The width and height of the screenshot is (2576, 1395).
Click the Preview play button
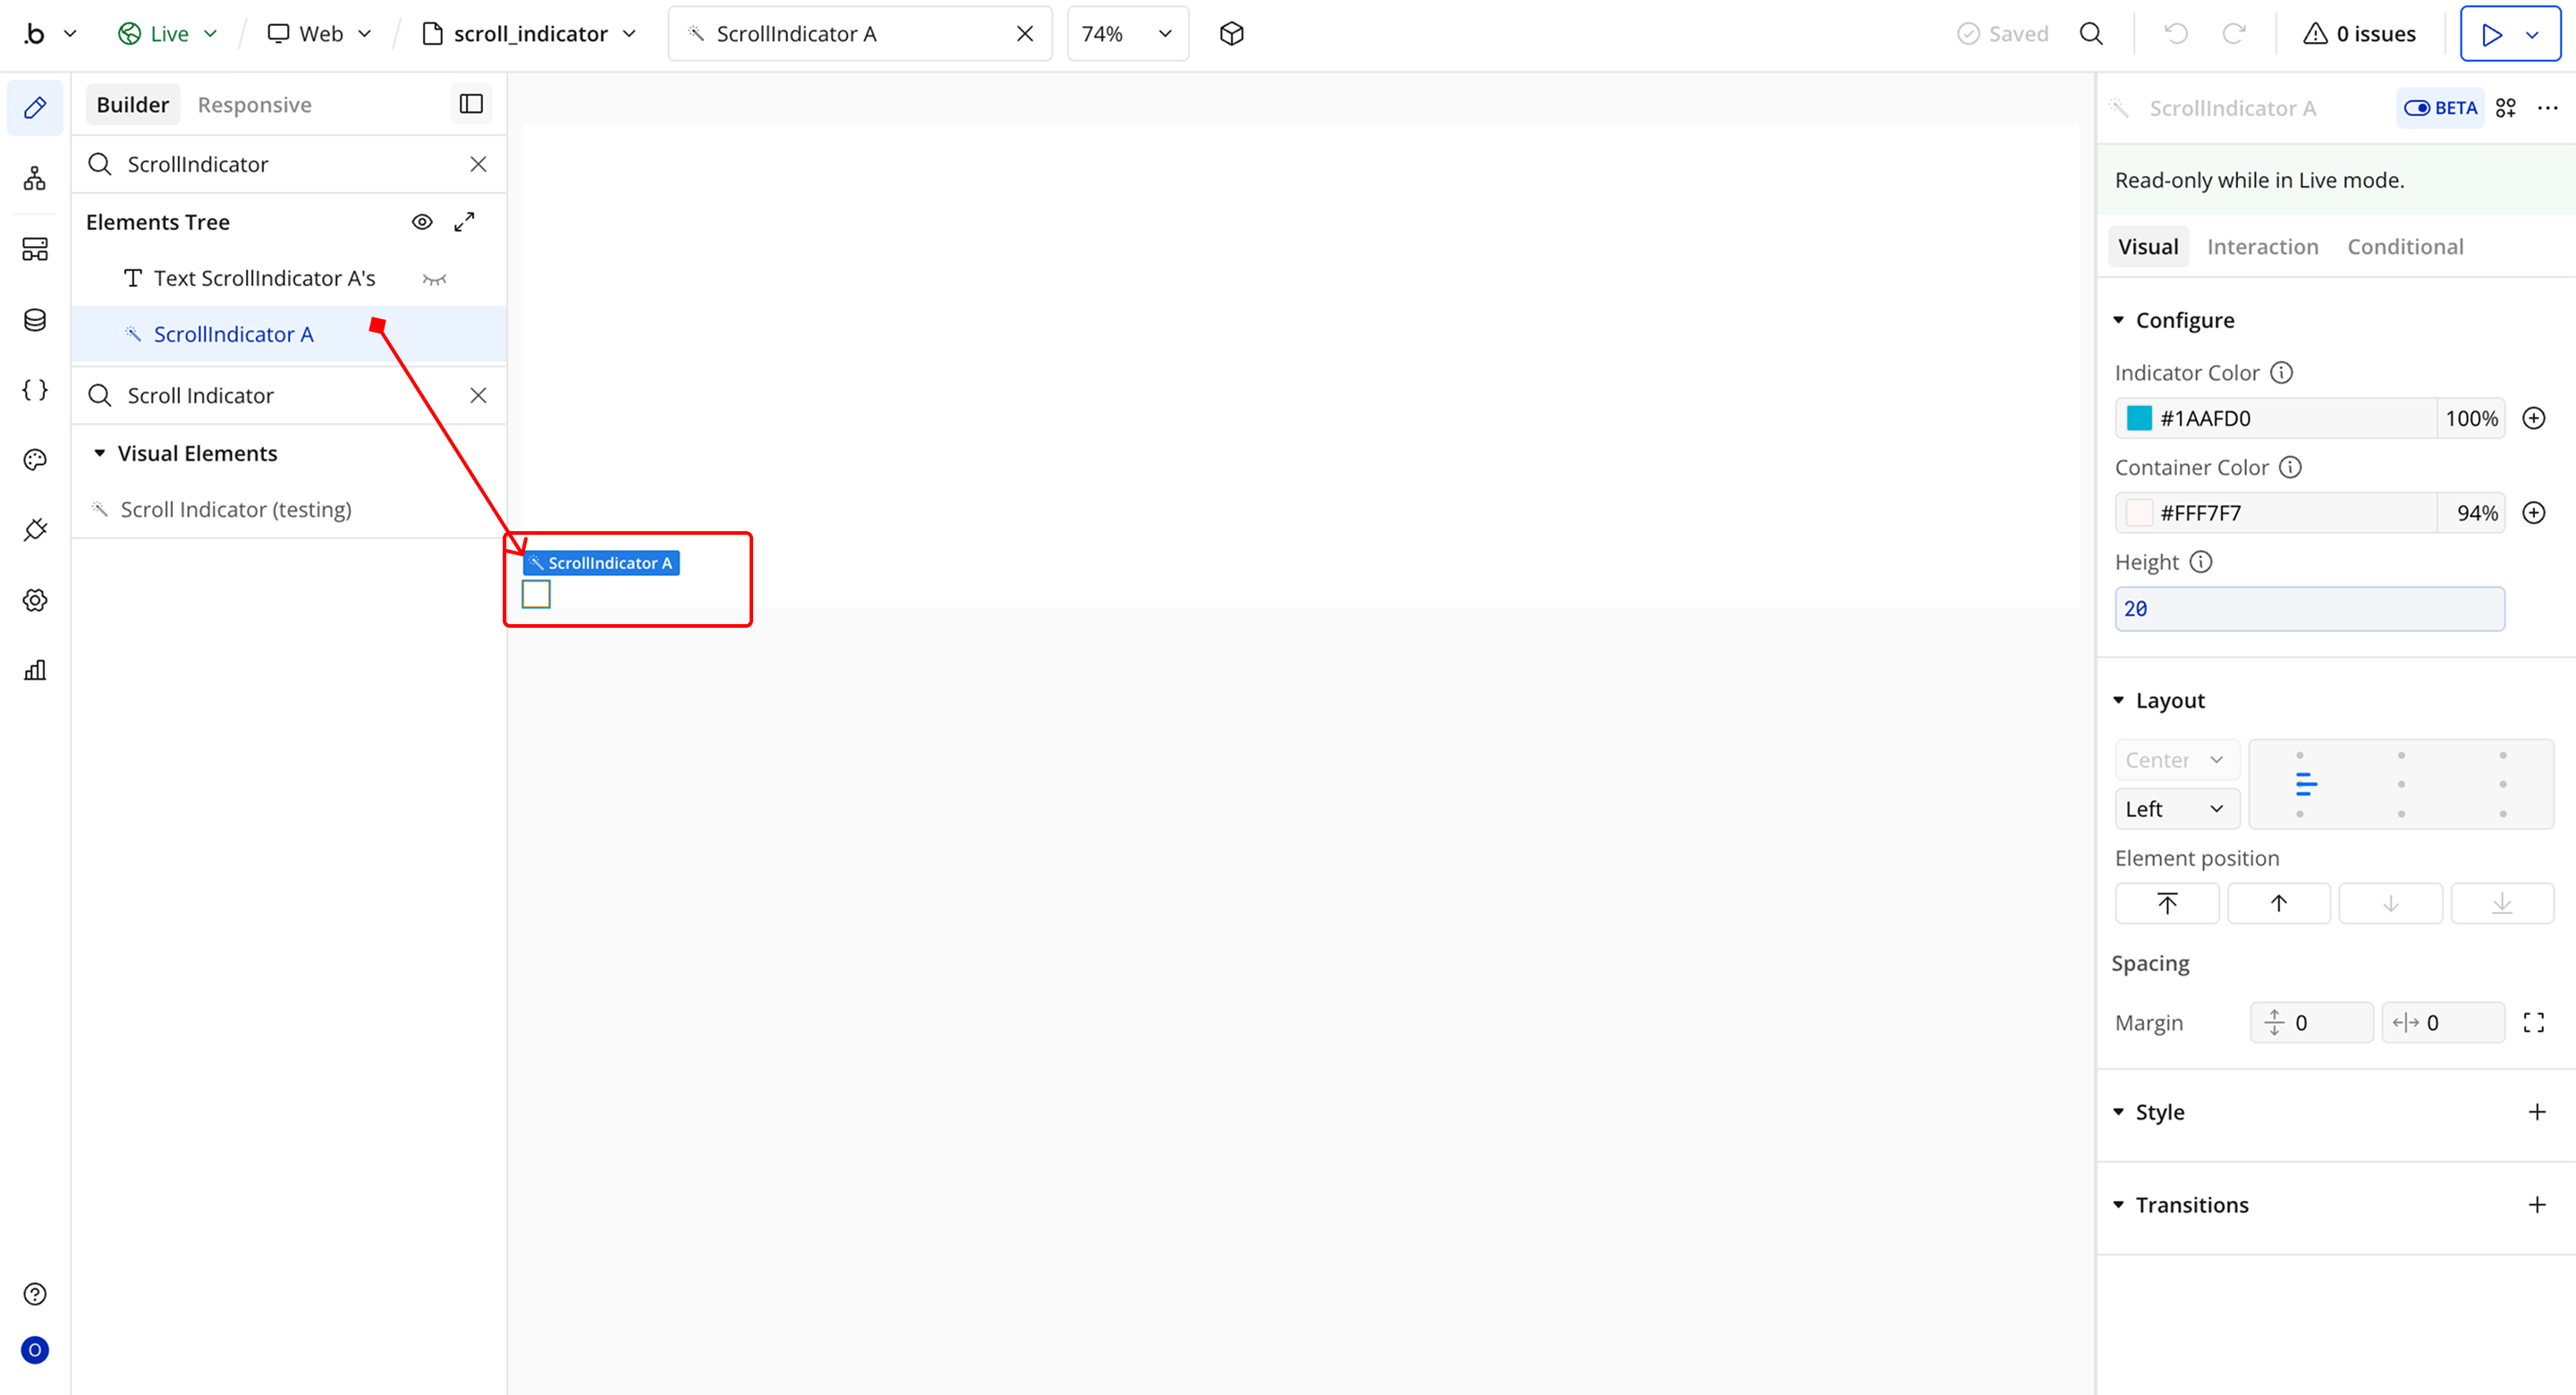click(2491, 34)
